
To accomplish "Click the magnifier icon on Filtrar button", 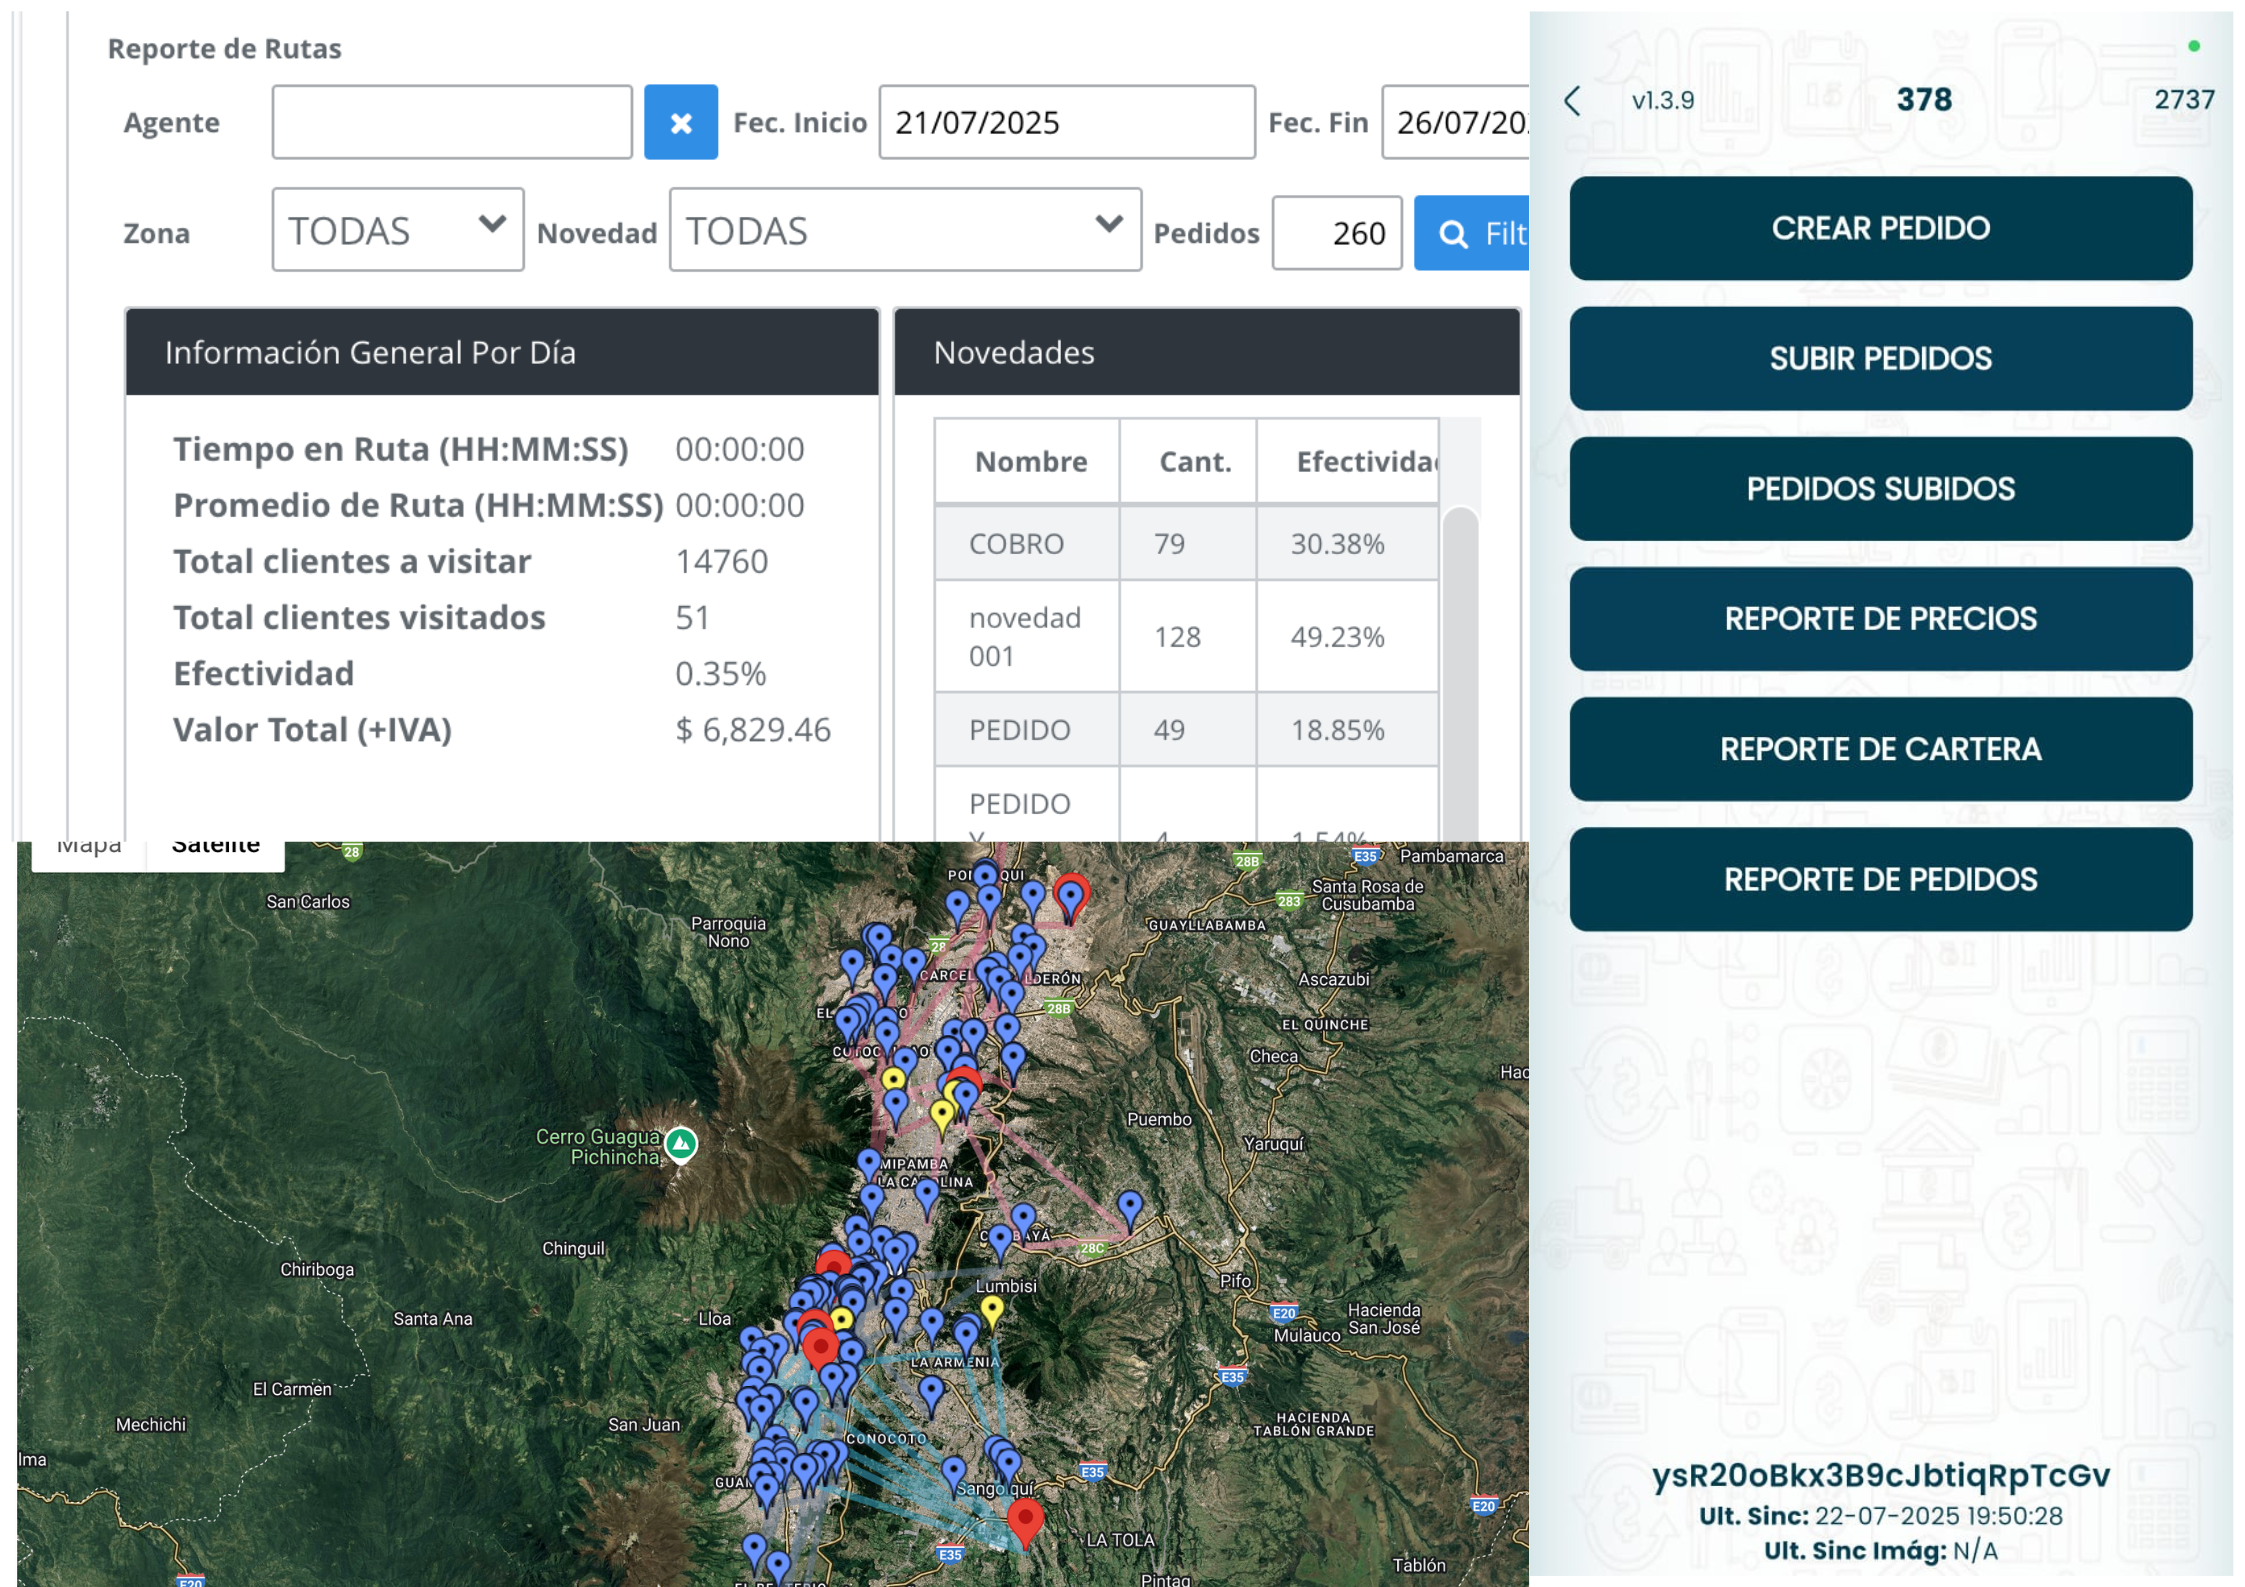I will click(1452, 234).
